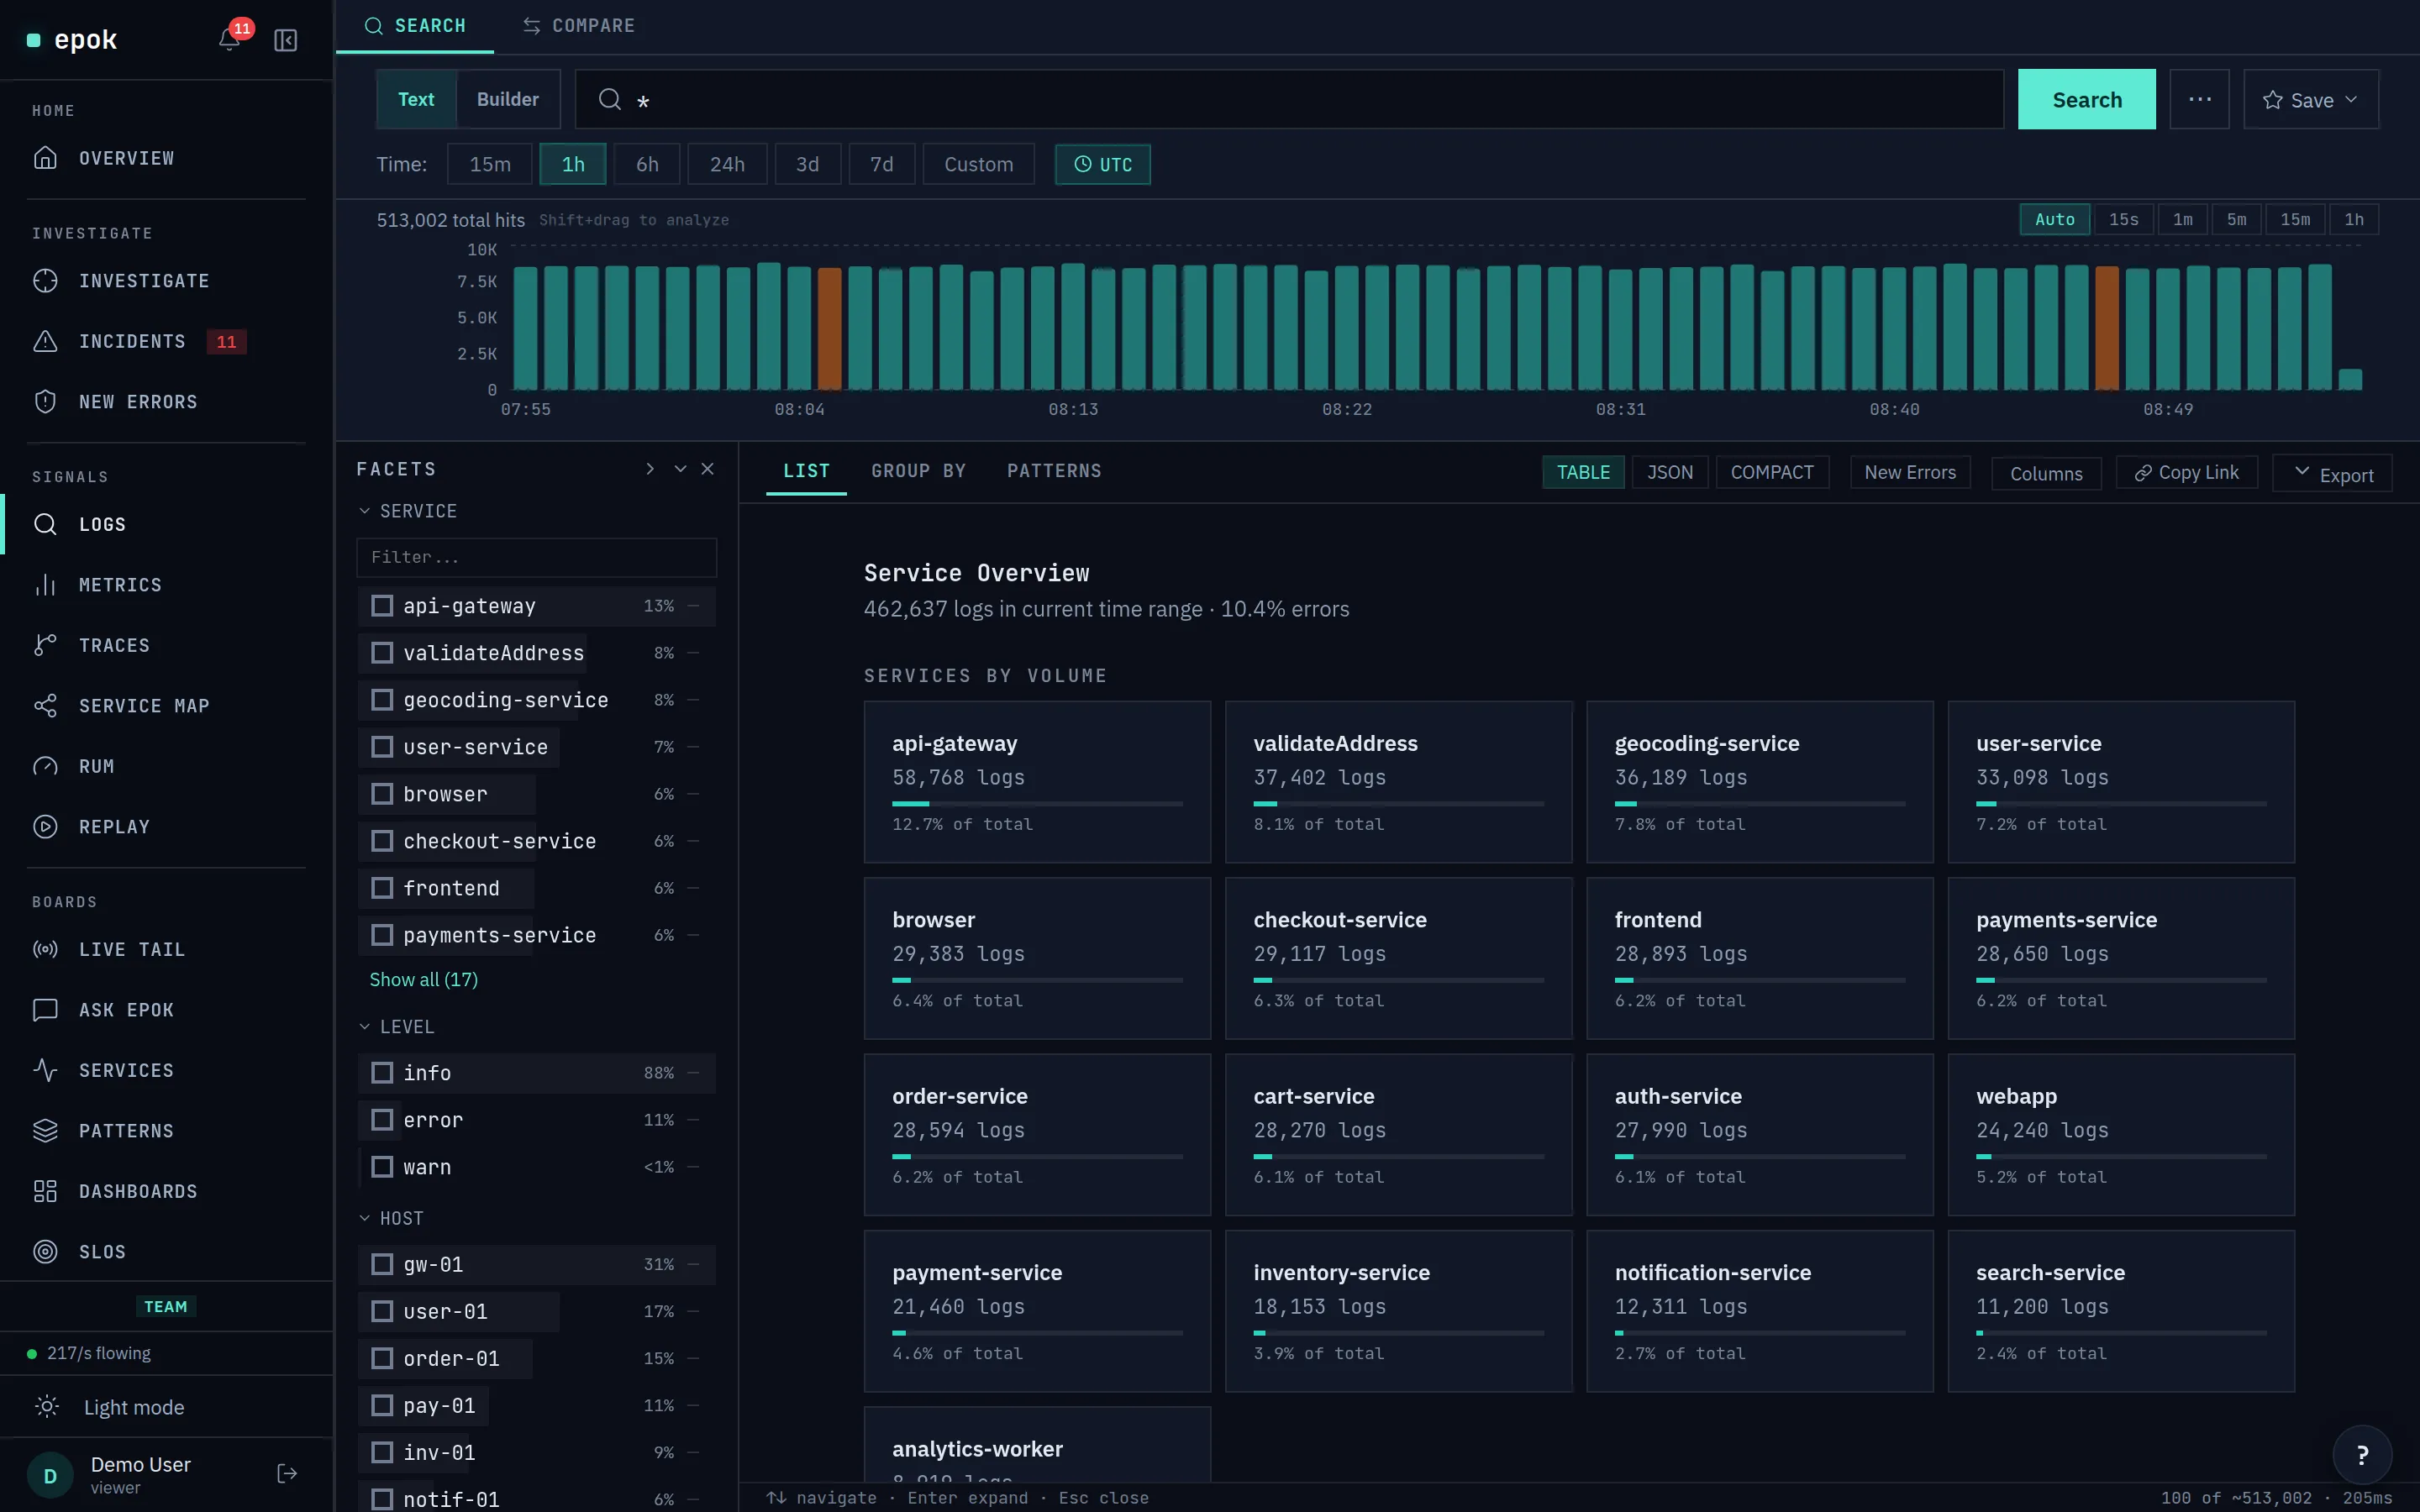2420x1512 pixels.
Task: Switch to the Compare tab
Action: tap(579, 26)
